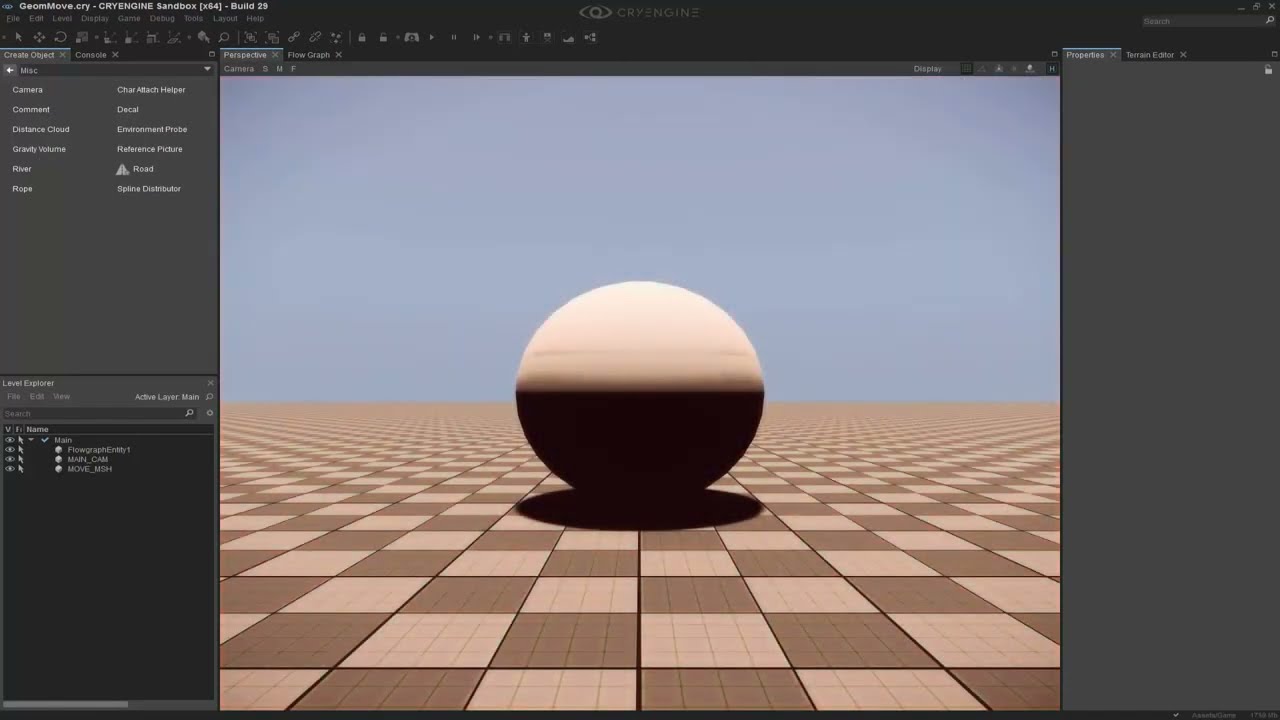Viewport: 1280px width, 720px height.
Task: Open the viewport Camera menu
Action: click(239, 69)
